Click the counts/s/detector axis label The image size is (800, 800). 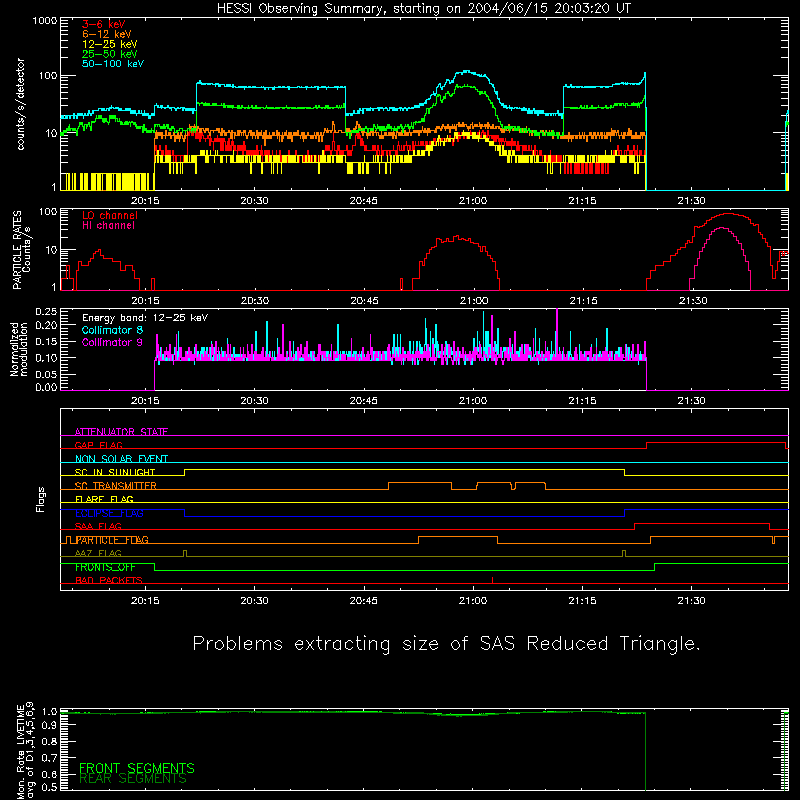(21, 104)
